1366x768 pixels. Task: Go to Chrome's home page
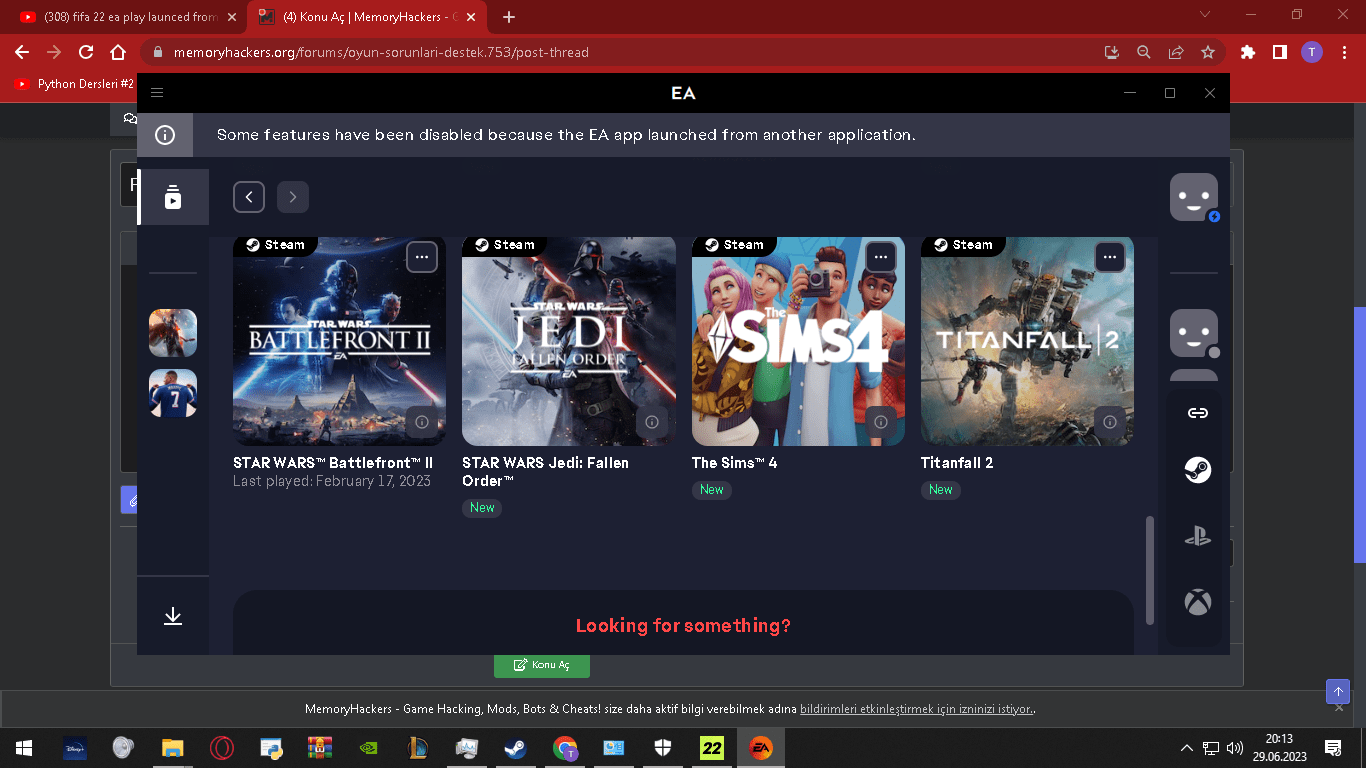coord(118,52)
